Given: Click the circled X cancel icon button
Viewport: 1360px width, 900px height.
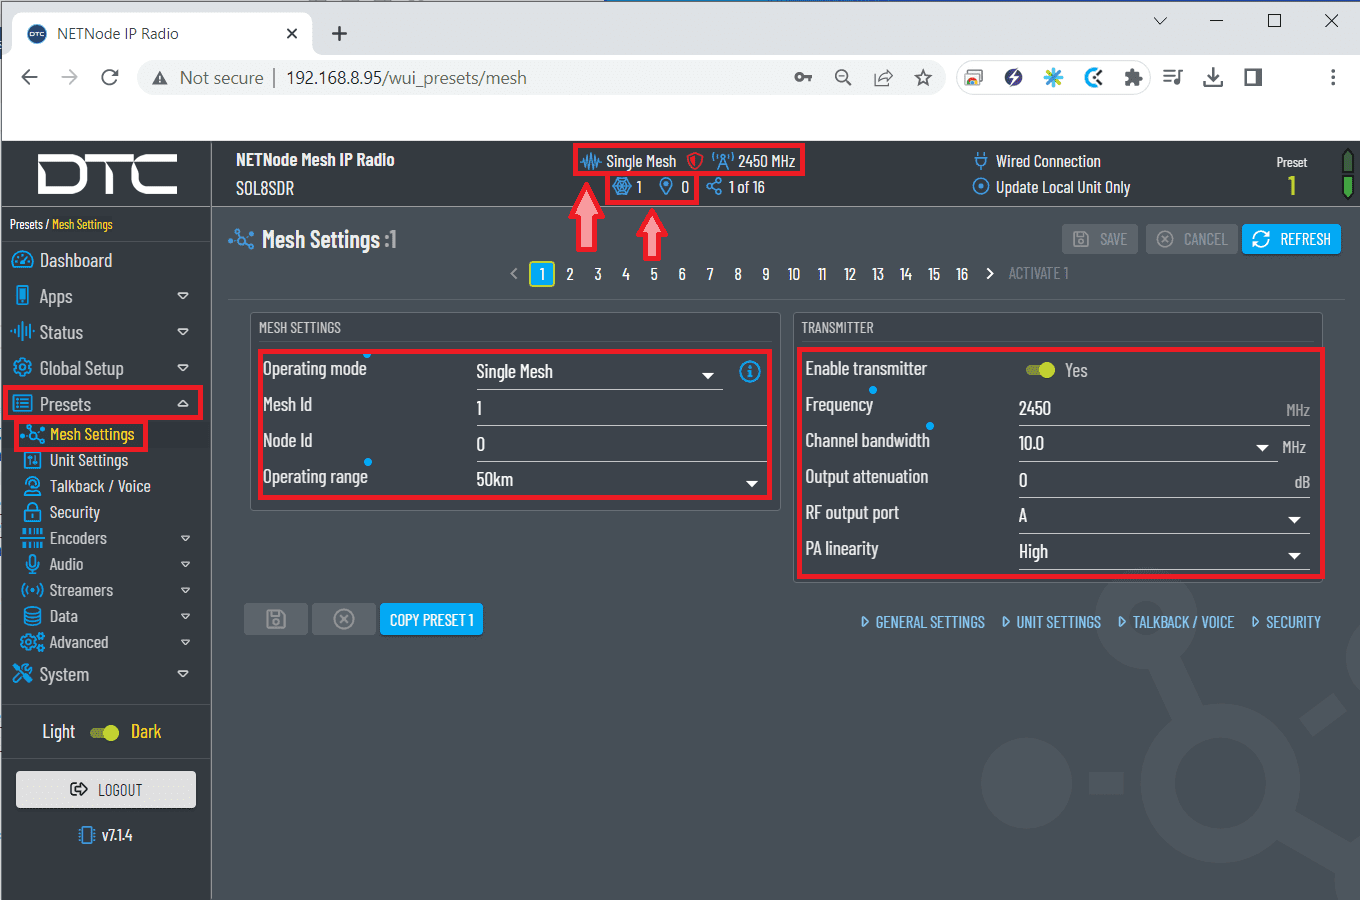Looking at the screenshot, I should (x=344, y=620).
